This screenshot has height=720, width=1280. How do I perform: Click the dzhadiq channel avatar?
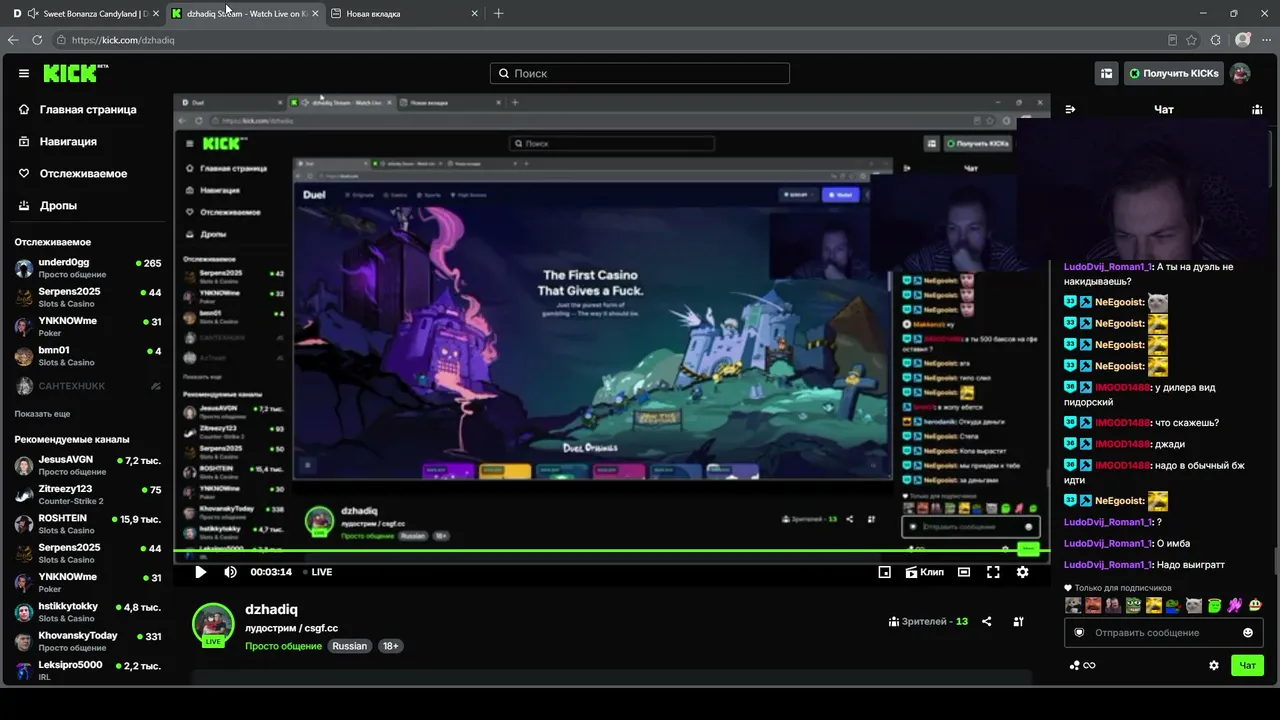(x=213, y=624)
